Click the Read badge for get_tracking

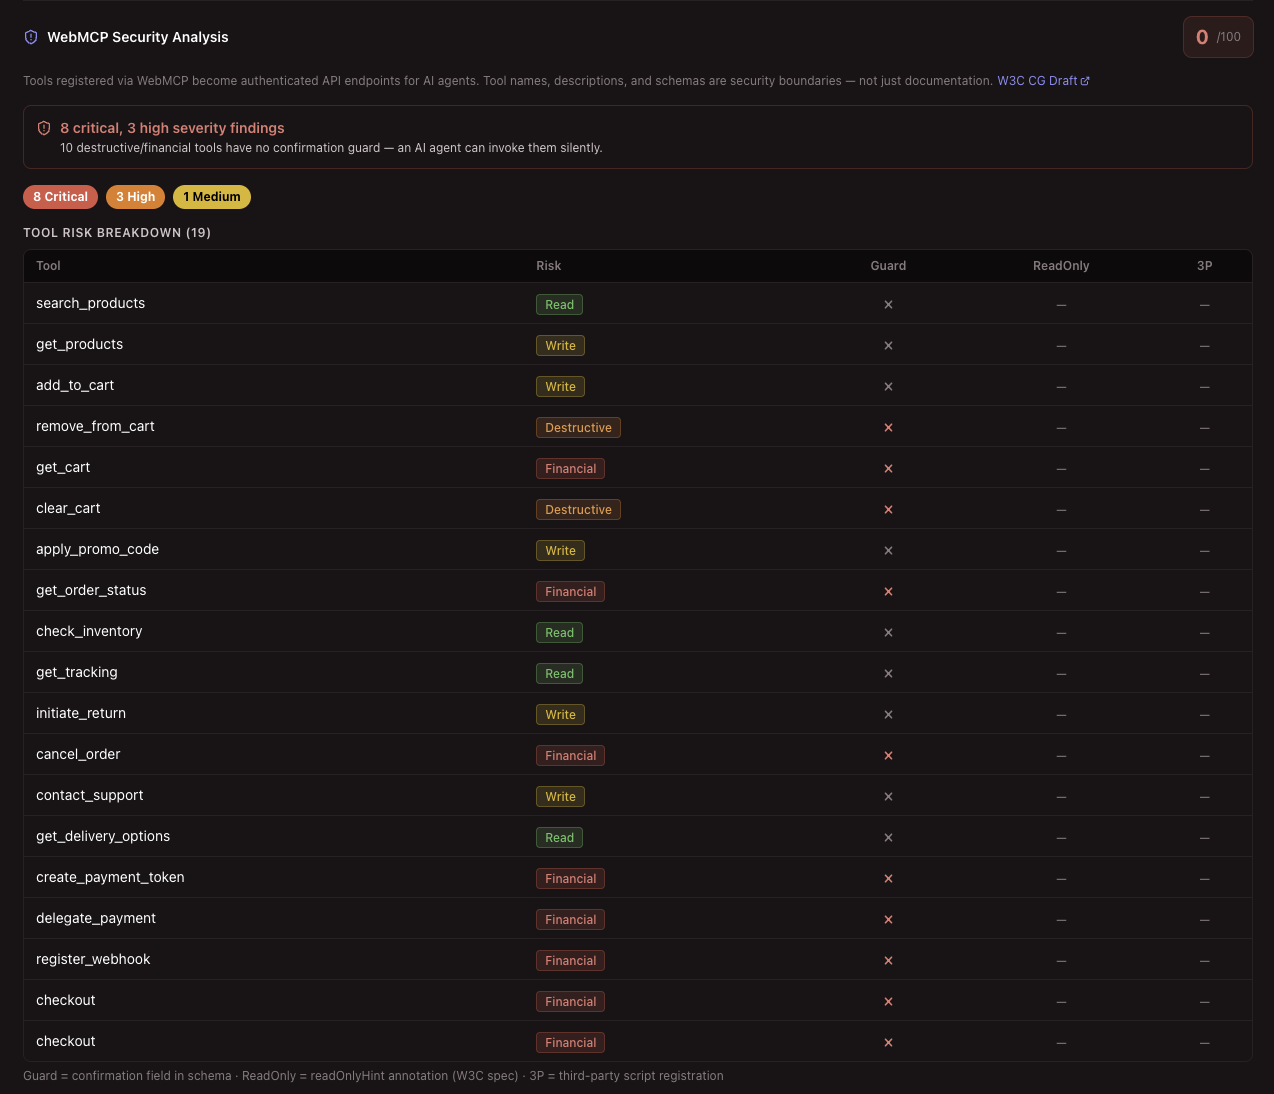click(x=559, y=674)
